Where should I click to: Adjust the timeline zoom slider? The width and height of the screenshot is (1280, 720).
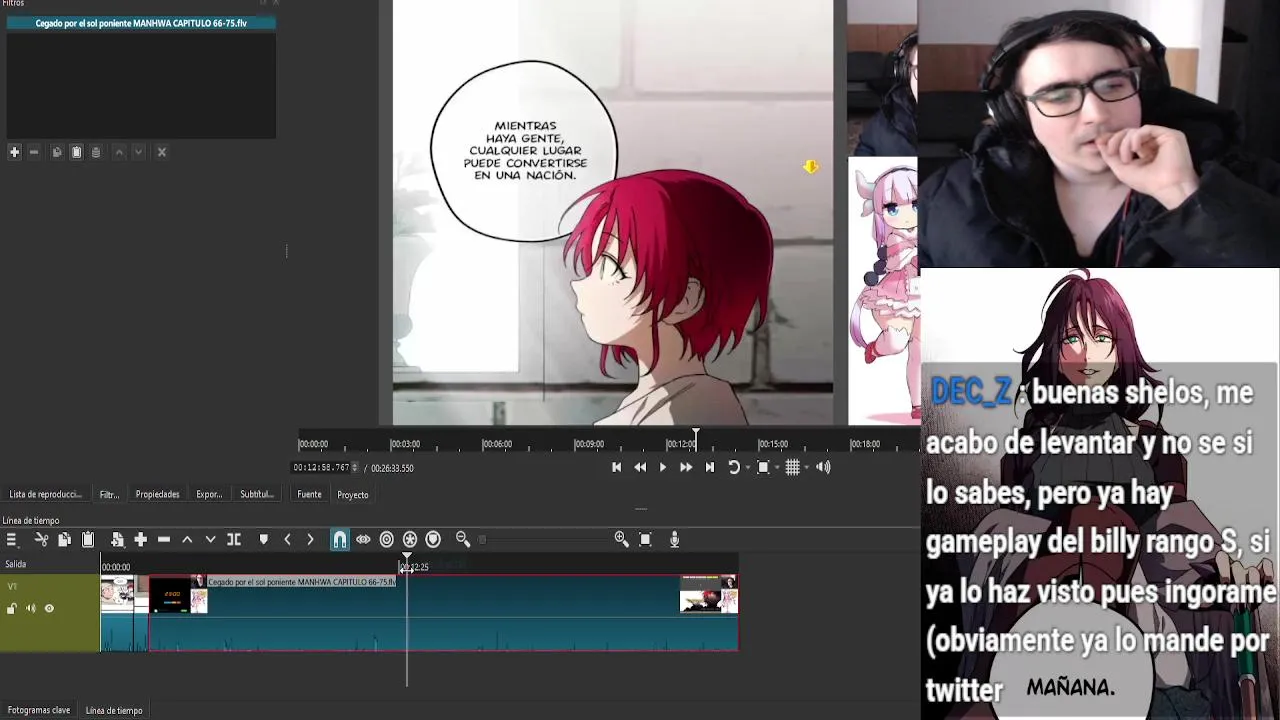pos(545,539)
